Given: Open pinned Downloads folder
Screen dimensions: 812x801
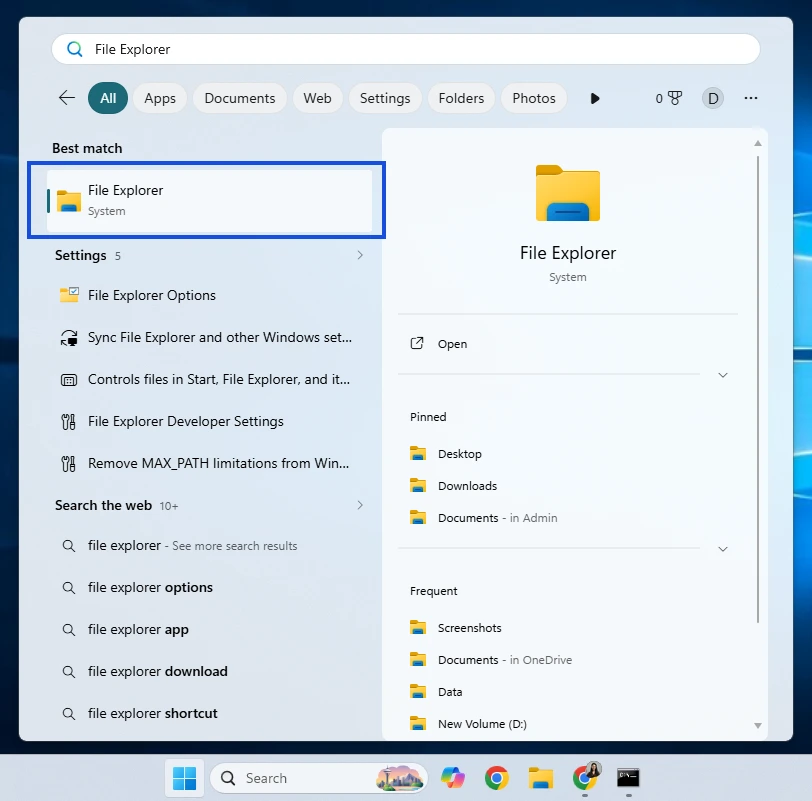Looking at the screenshot, I should (x=454, y=486).
